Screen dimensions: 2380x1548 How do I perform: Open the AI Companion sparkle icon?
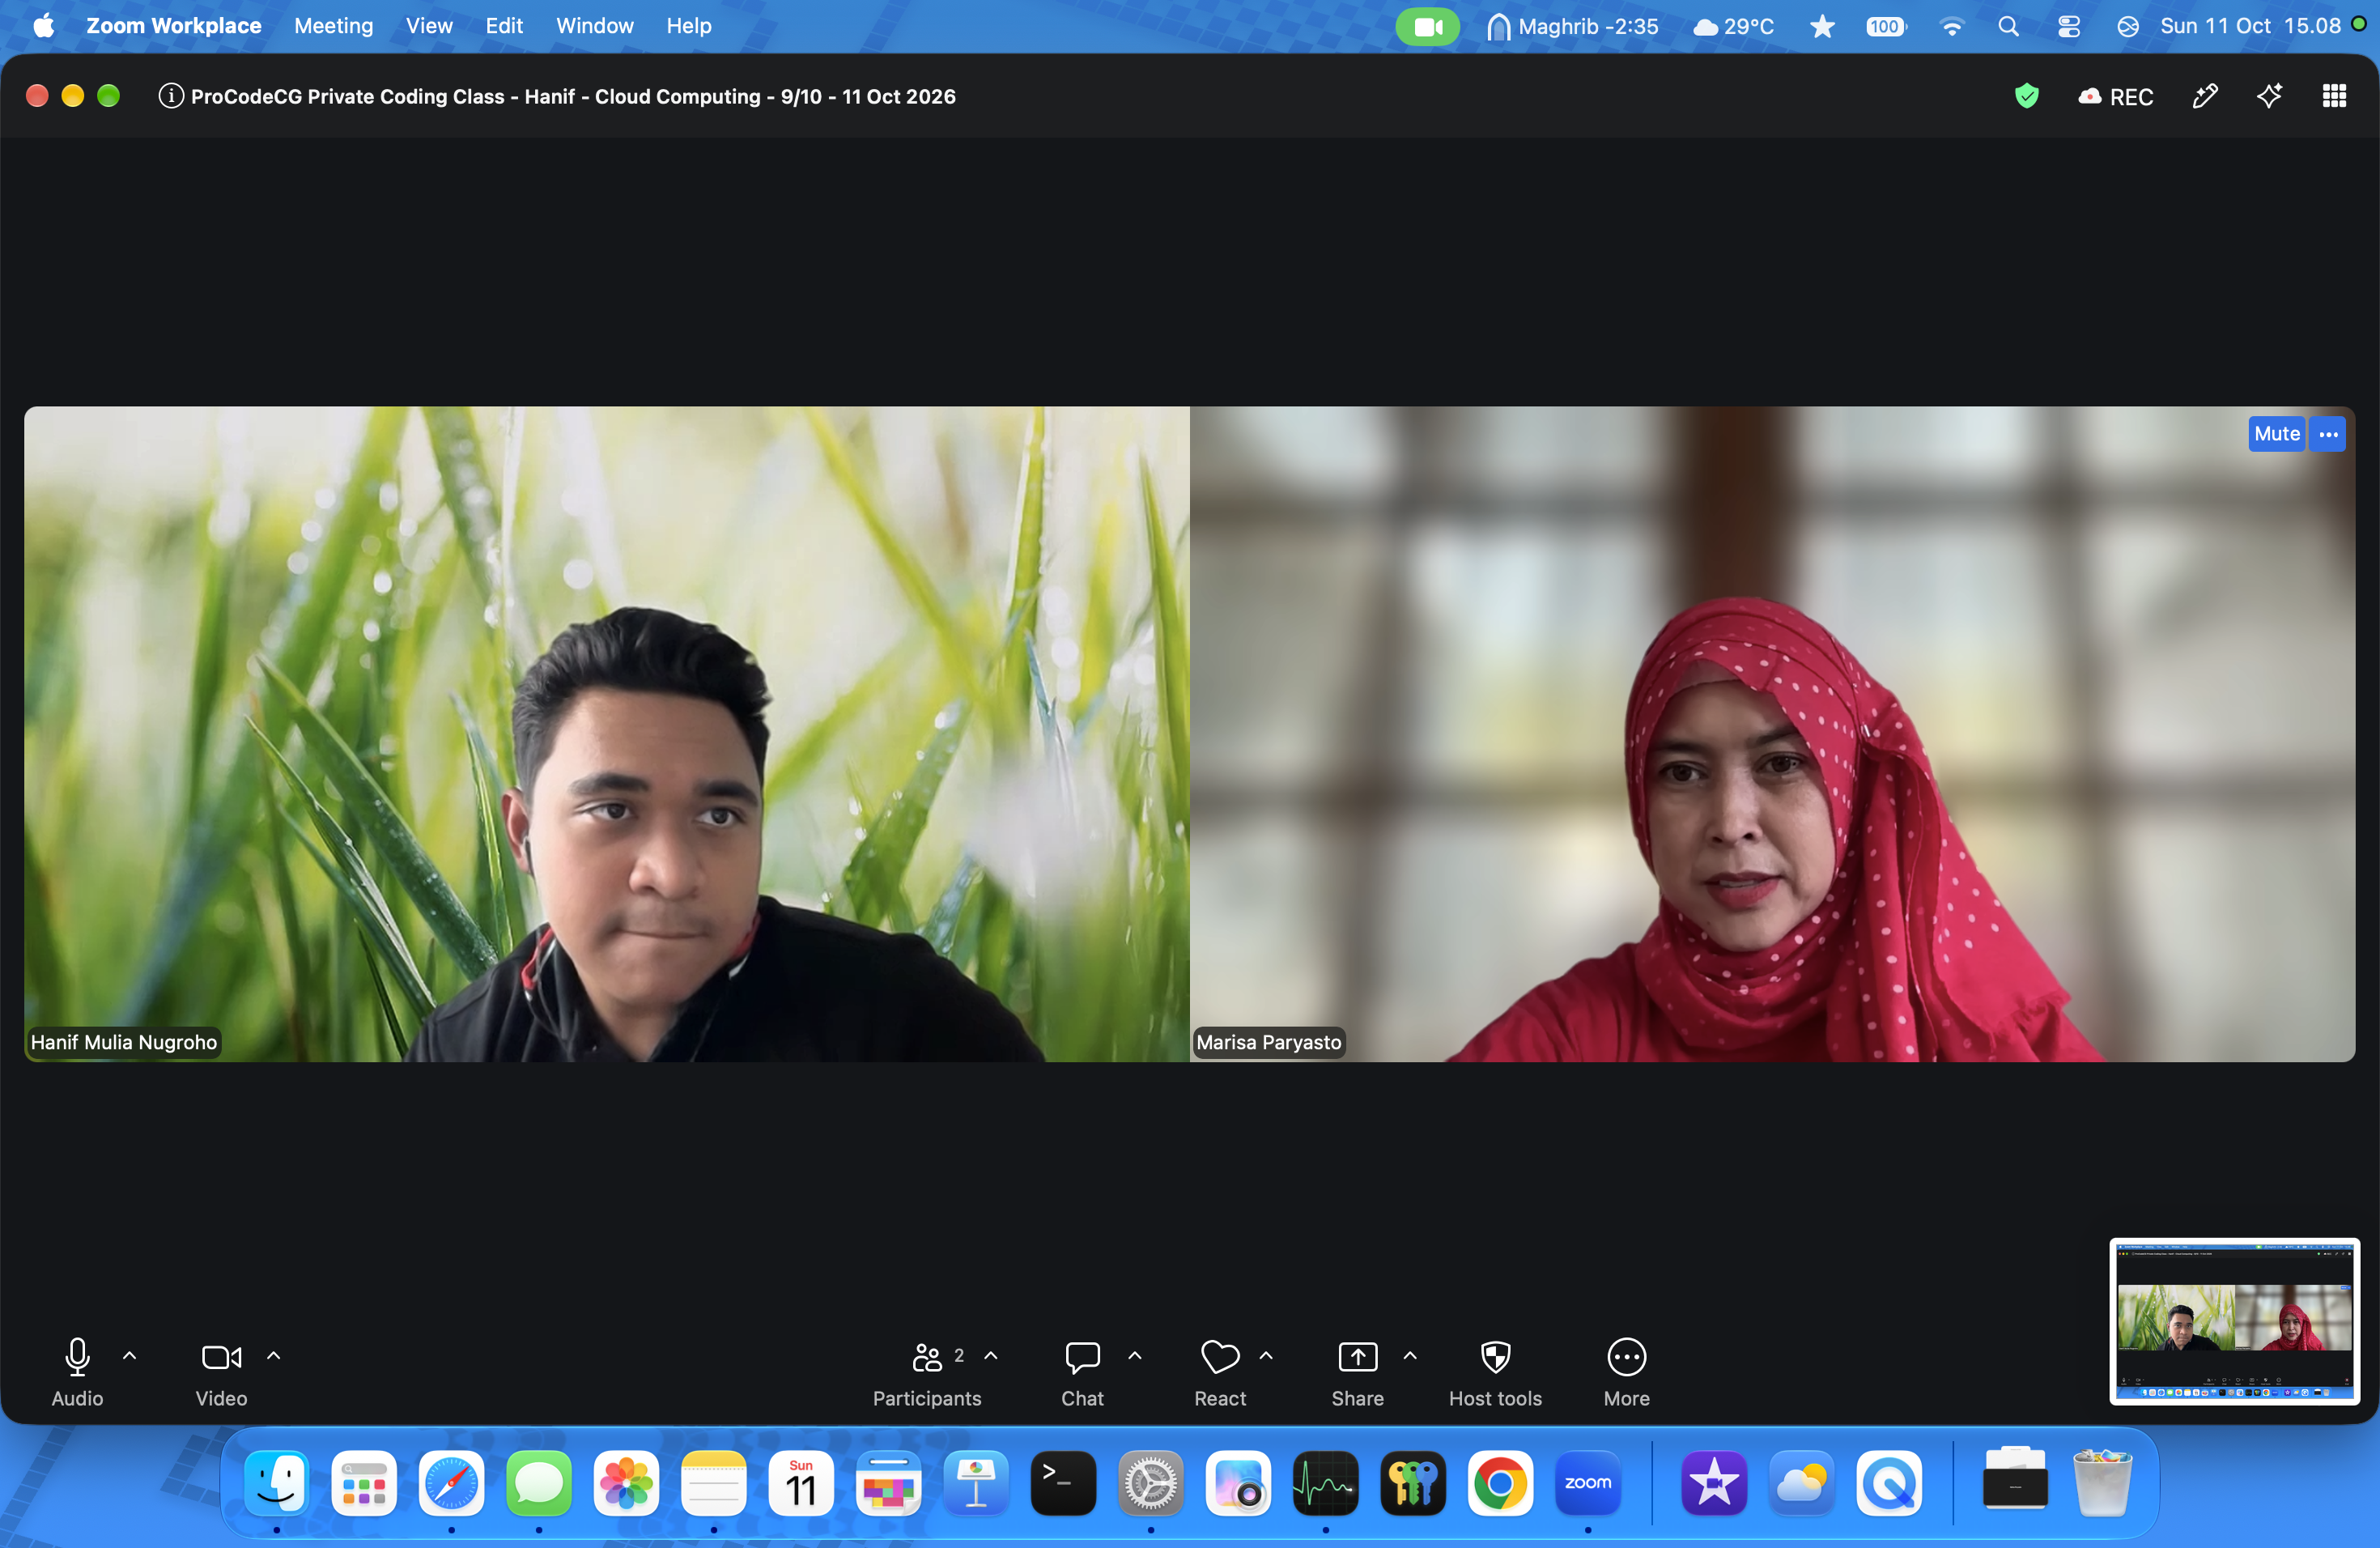tap(2269, 96)
